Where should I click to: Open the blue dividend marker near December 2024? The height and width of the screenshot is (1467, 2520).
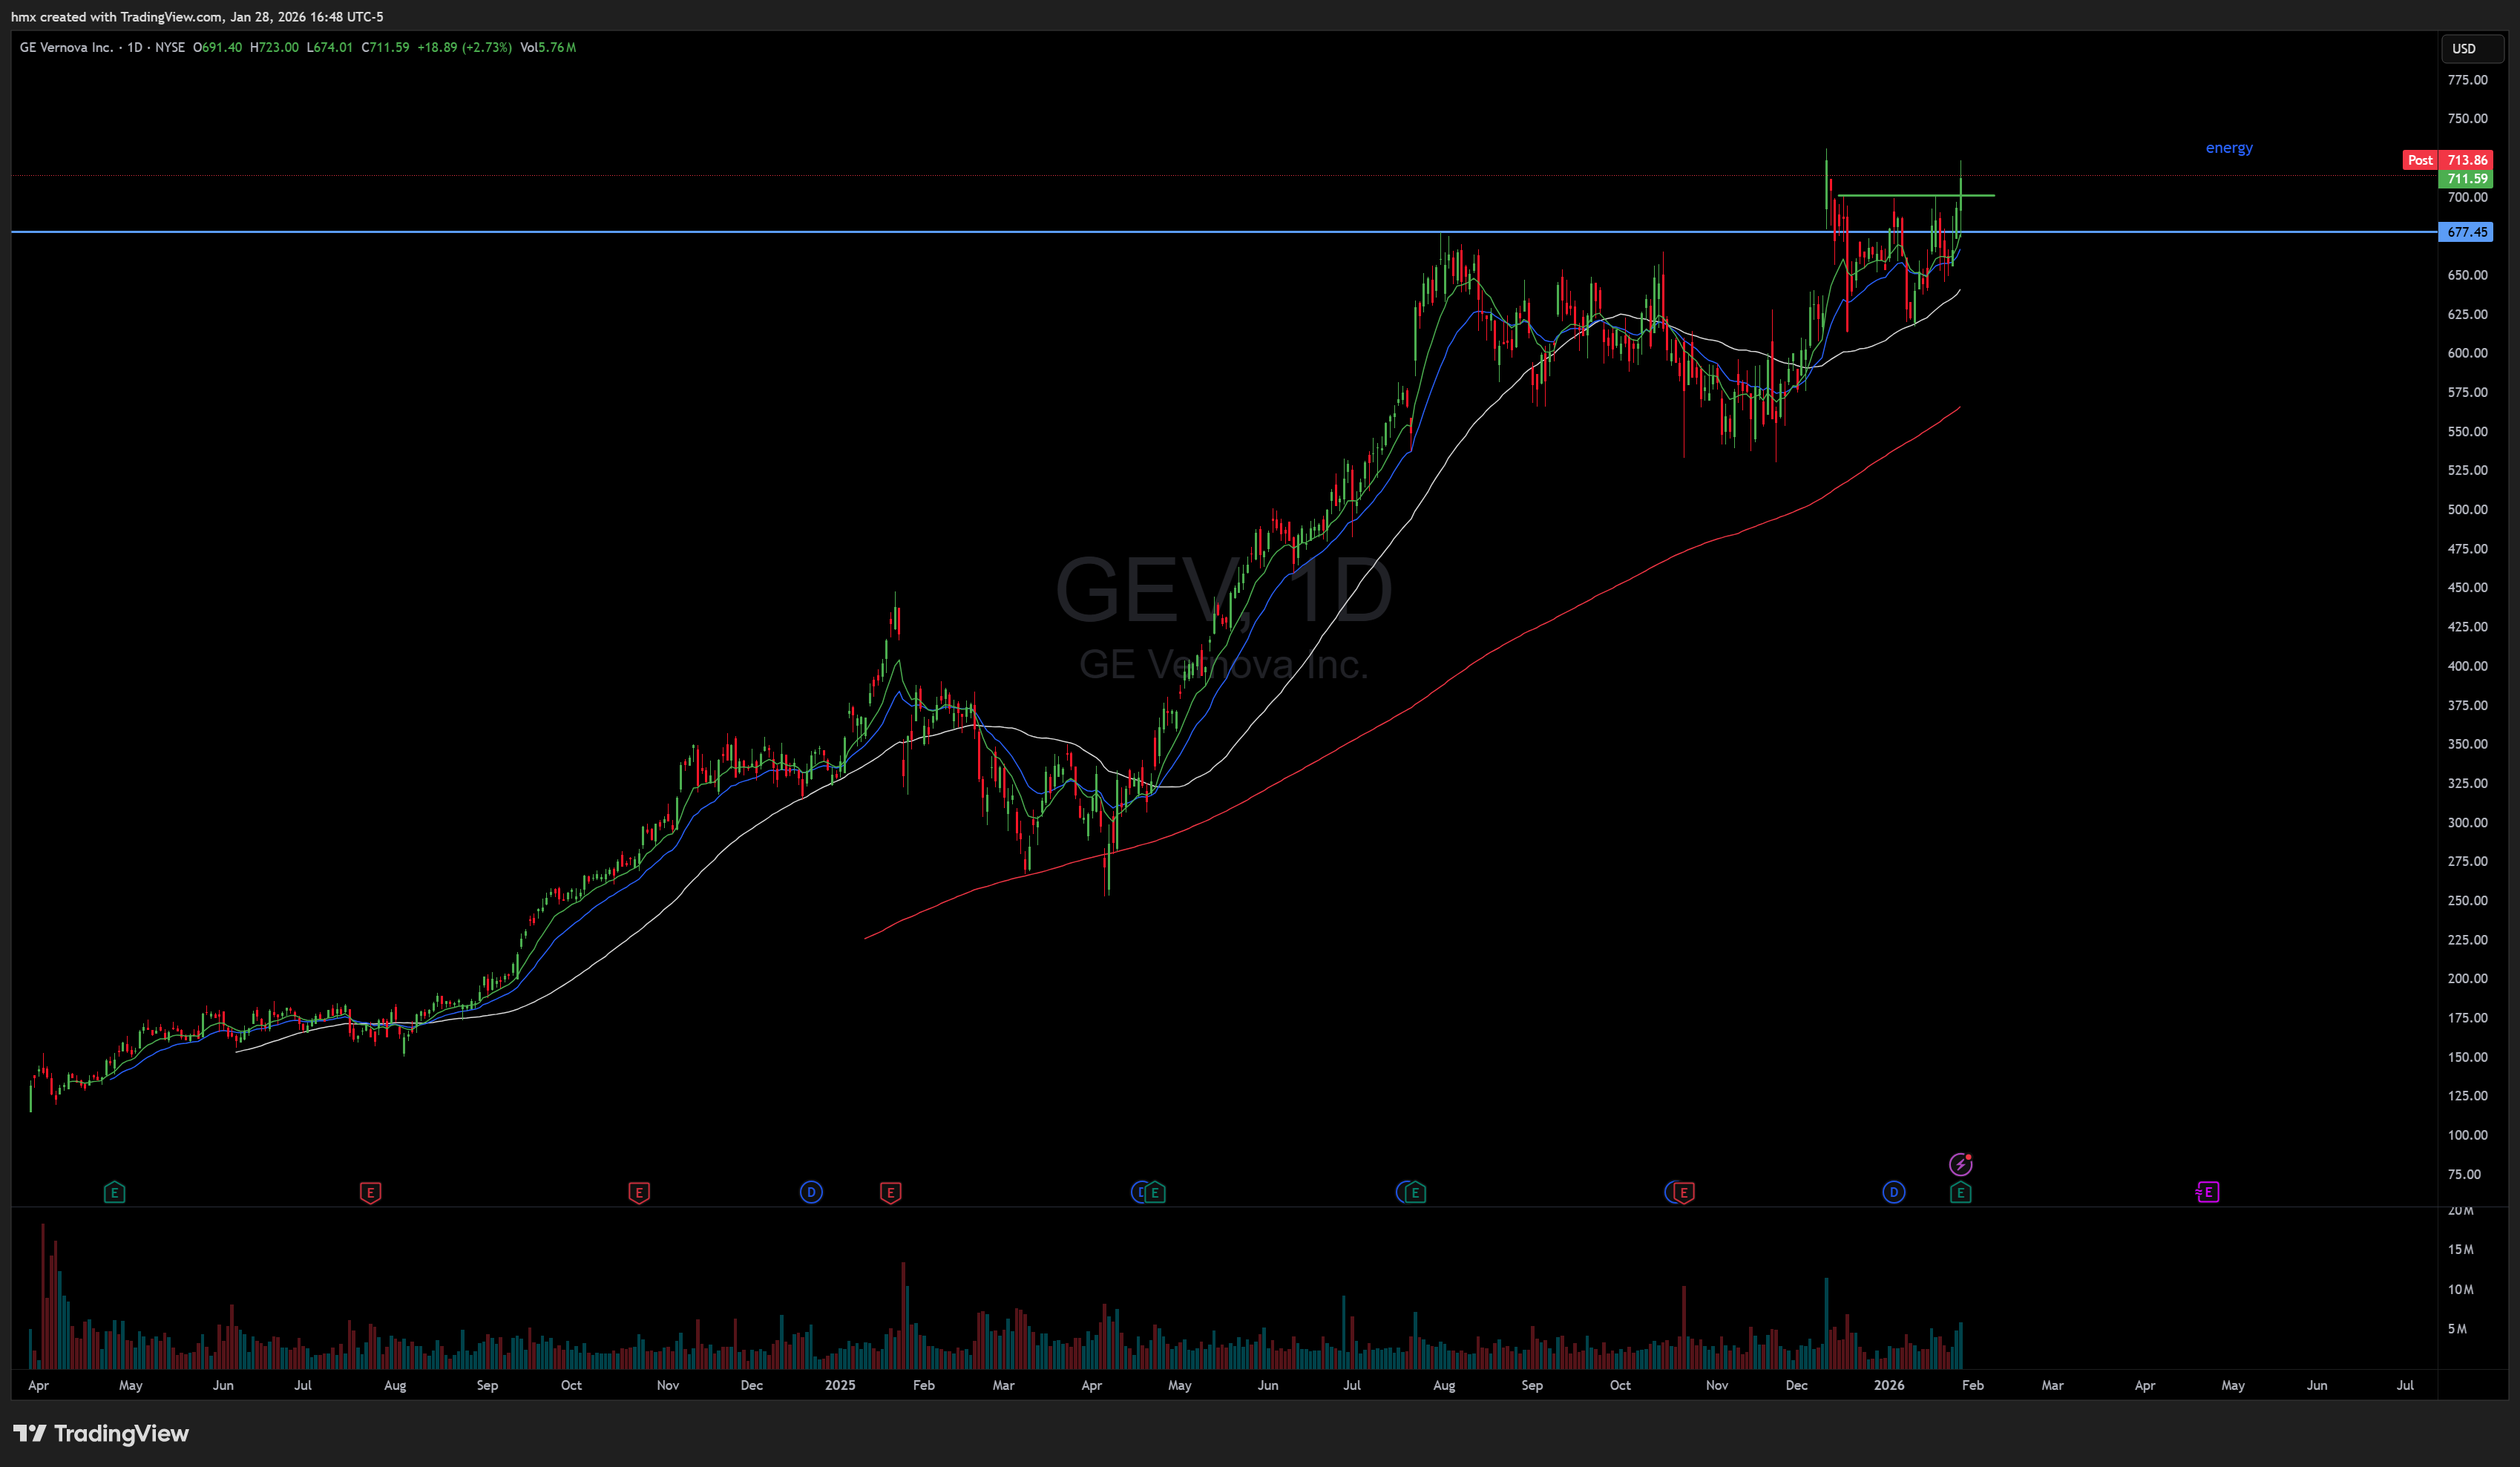(811, 1192)
